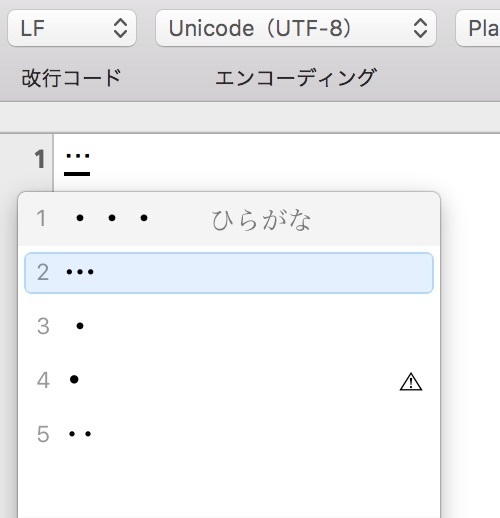Click the エンコーディング toolbar label

pyautogui.click(x=296, y=78)
